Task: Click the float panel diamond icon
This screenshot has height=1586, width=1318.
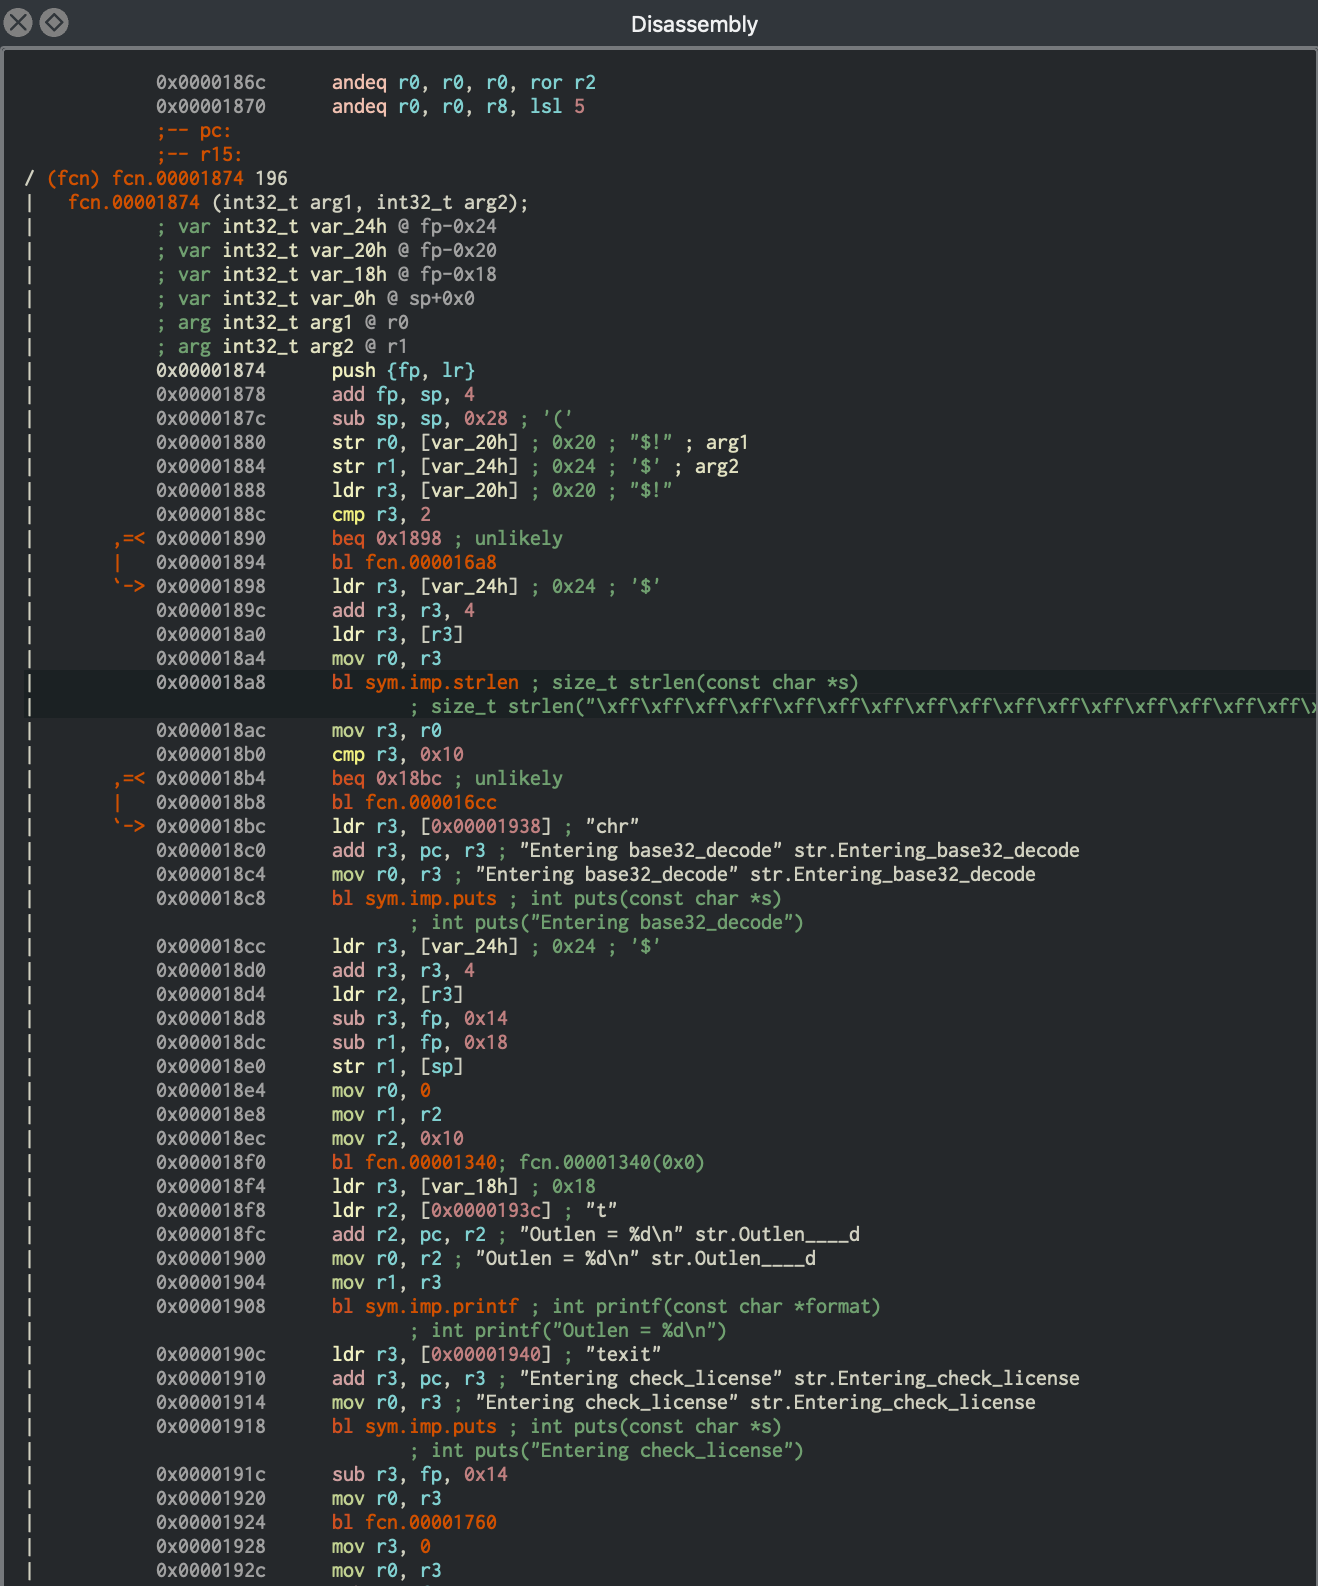Action: point(54,22)
